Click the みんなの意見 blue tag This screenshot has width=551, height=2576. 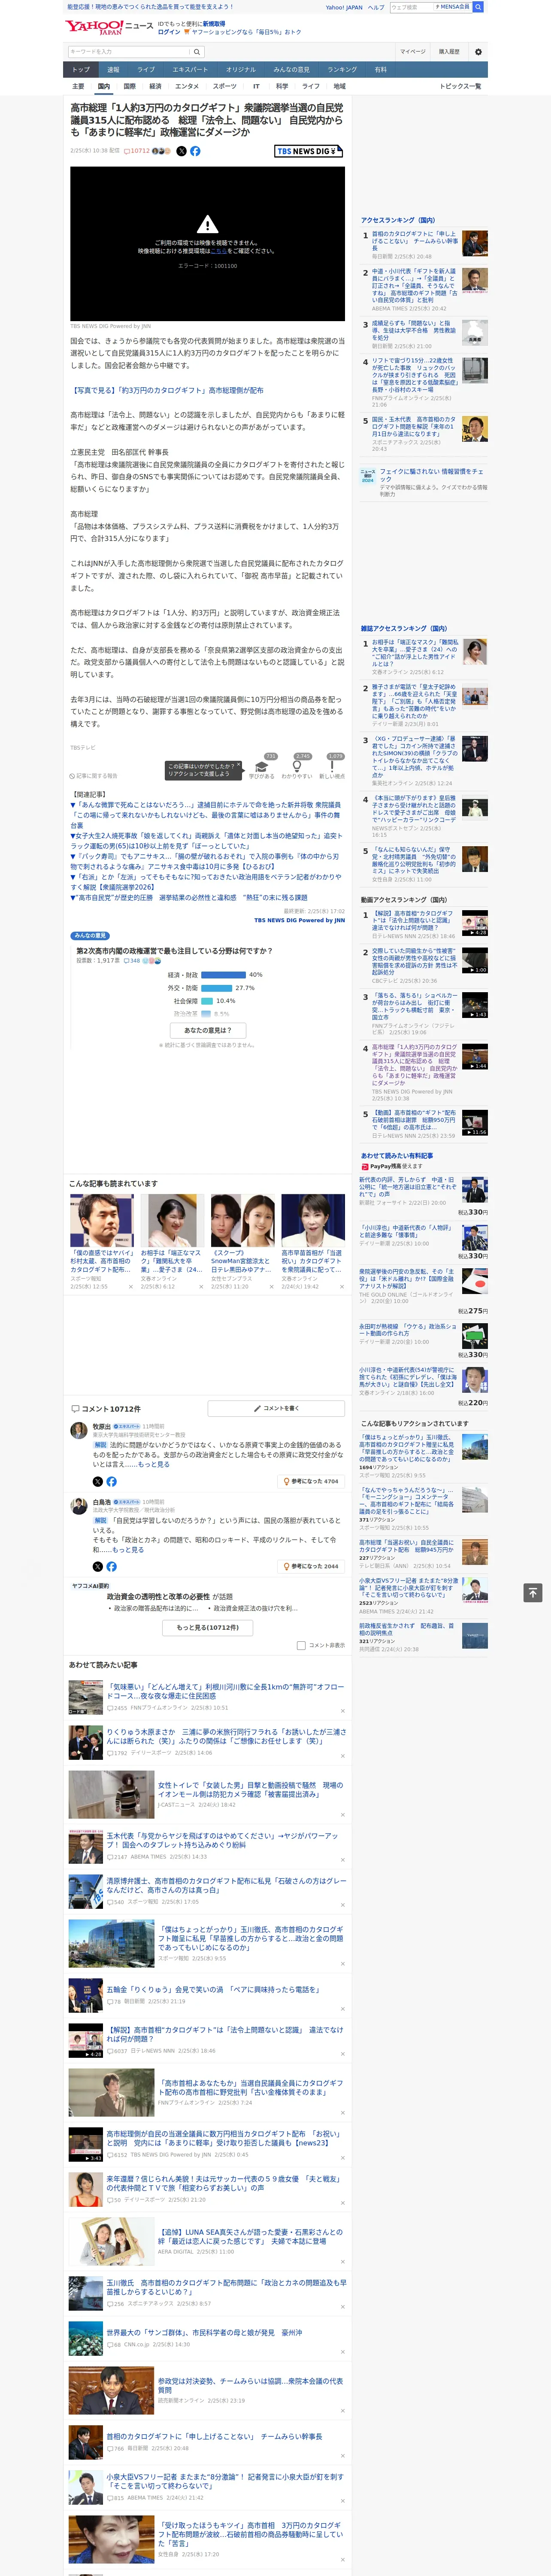point(90,936)
